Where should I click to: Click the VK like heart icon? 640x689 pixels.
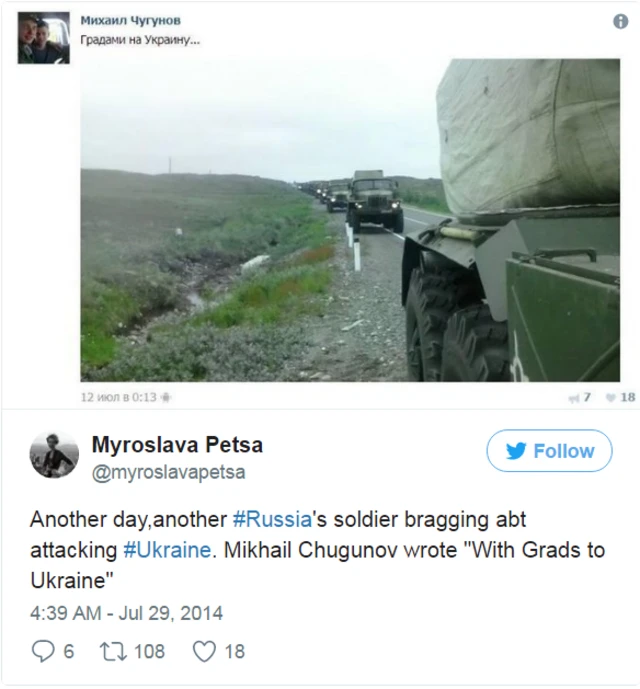(611, 398)
